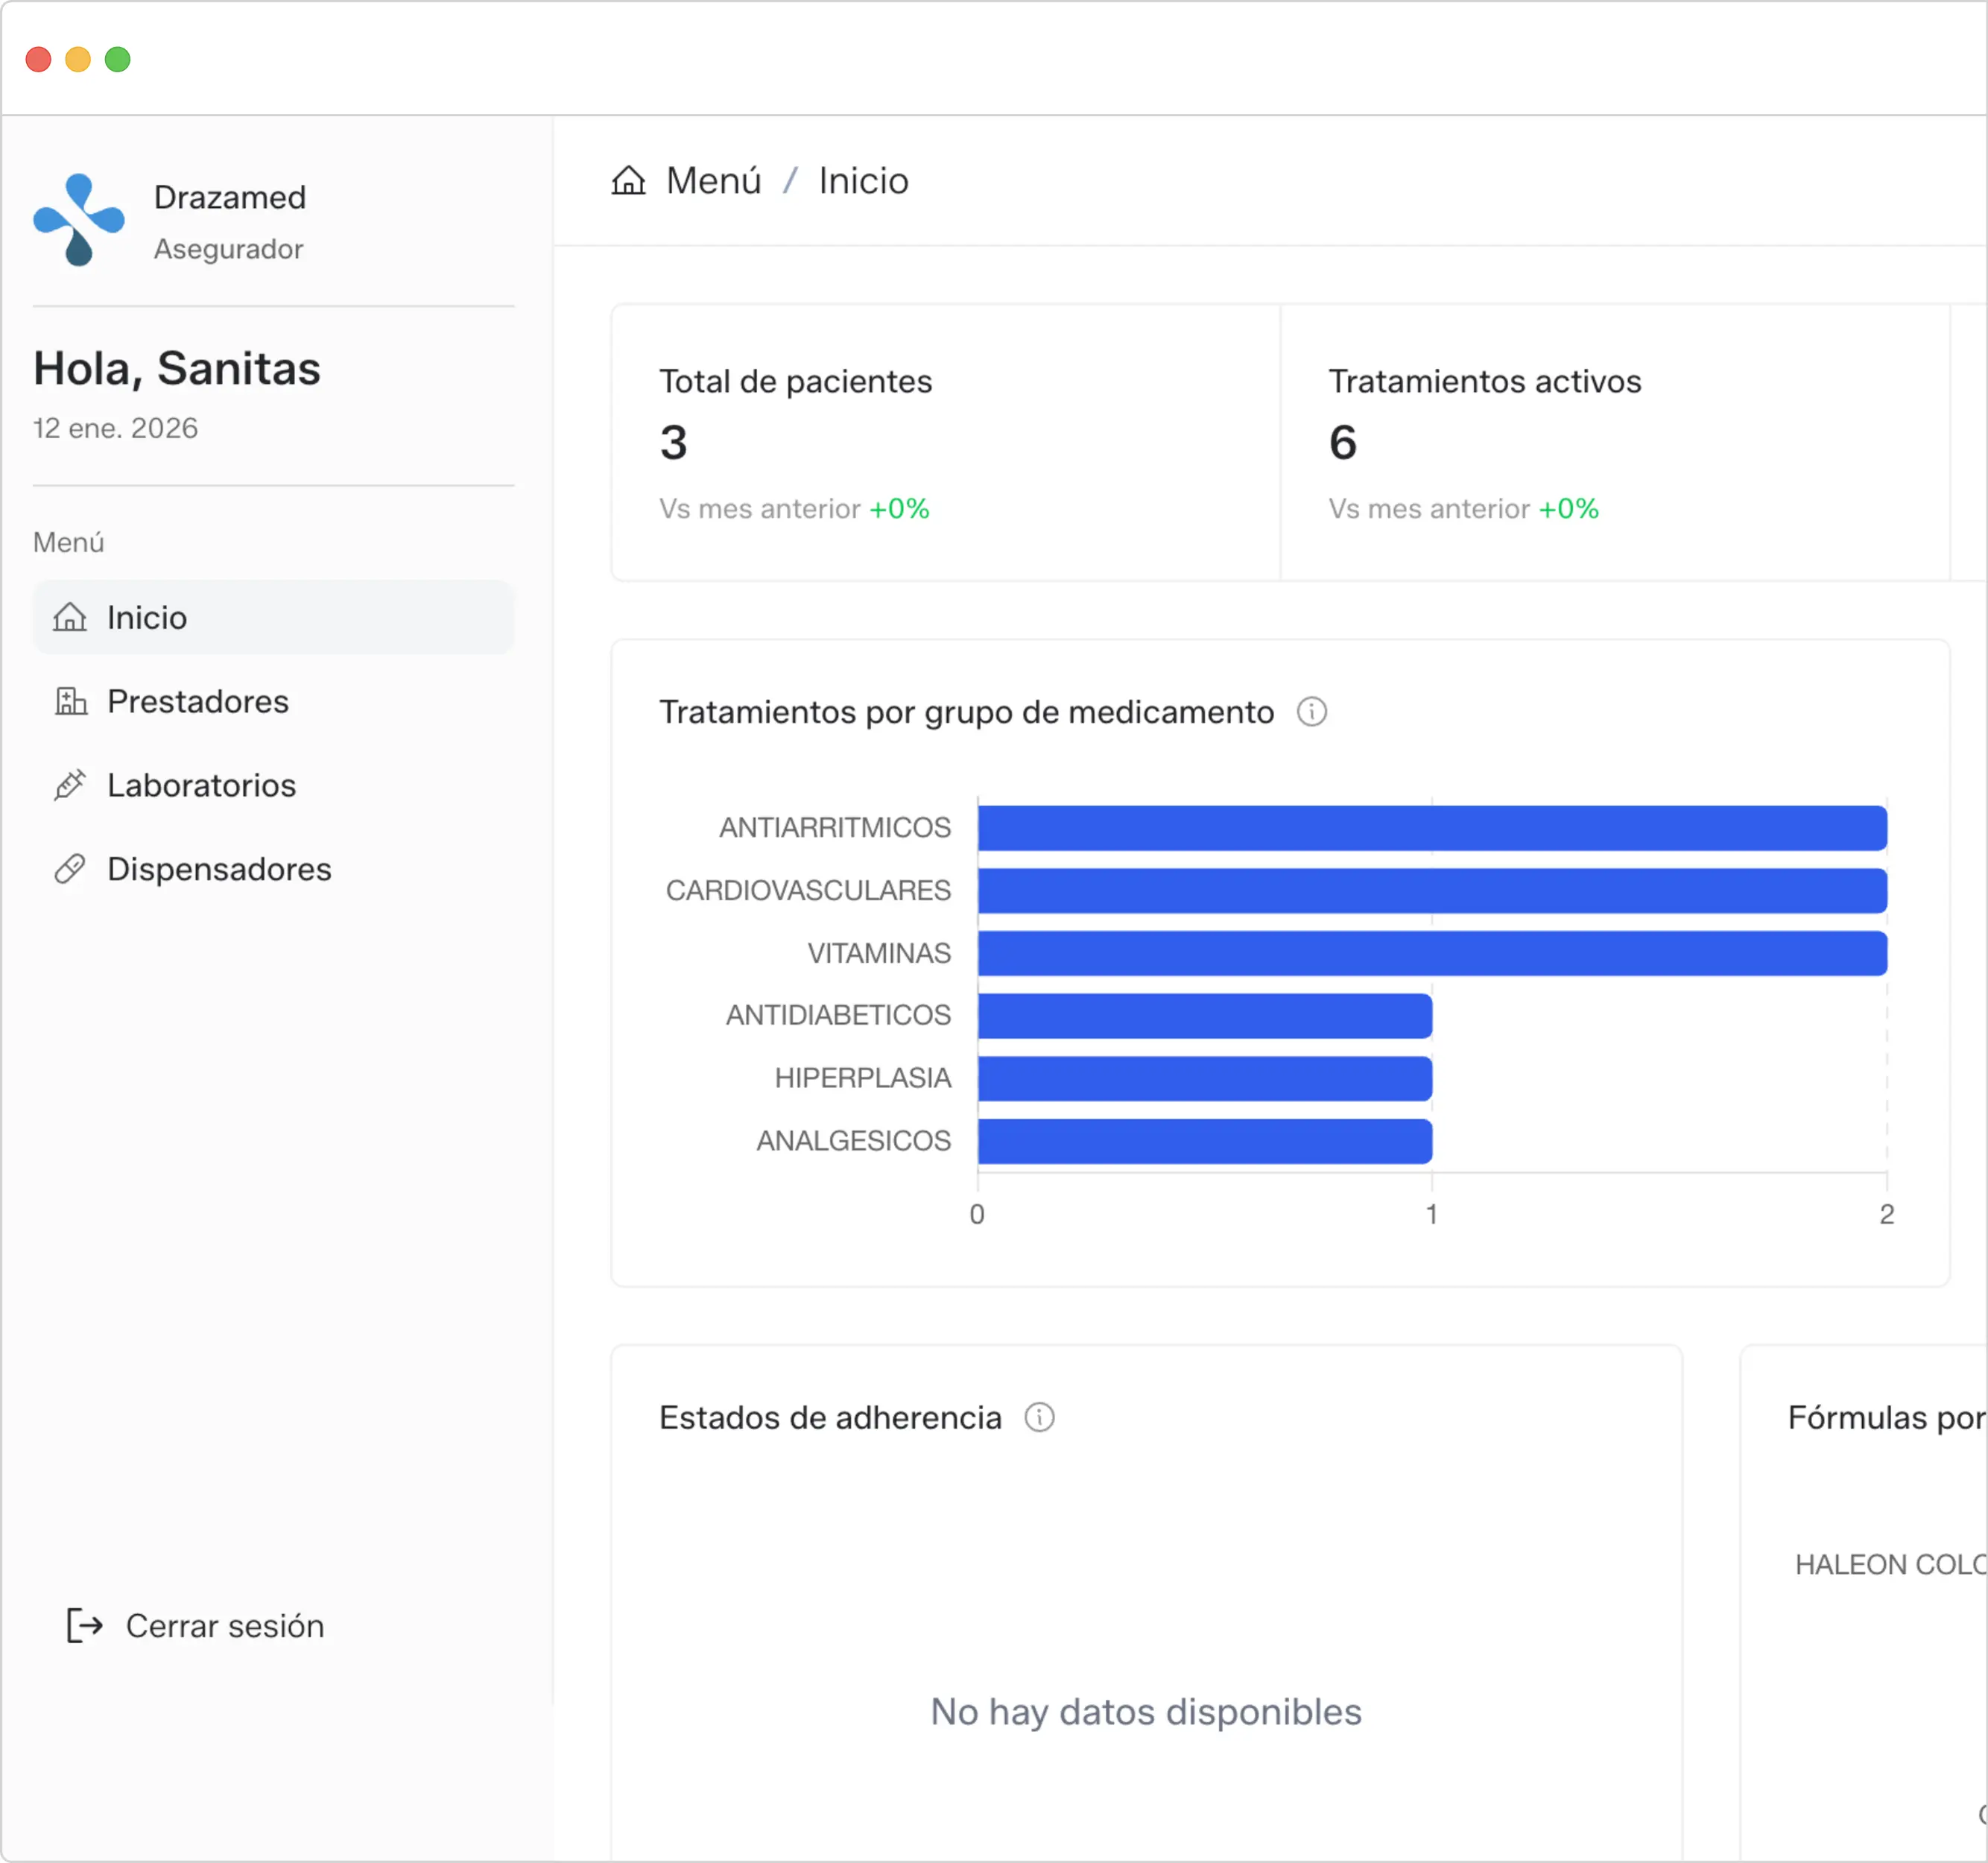This screenshot has height=1863, width=1988.
Task: Open the Prestadores menu item
Action: (198, 701)
